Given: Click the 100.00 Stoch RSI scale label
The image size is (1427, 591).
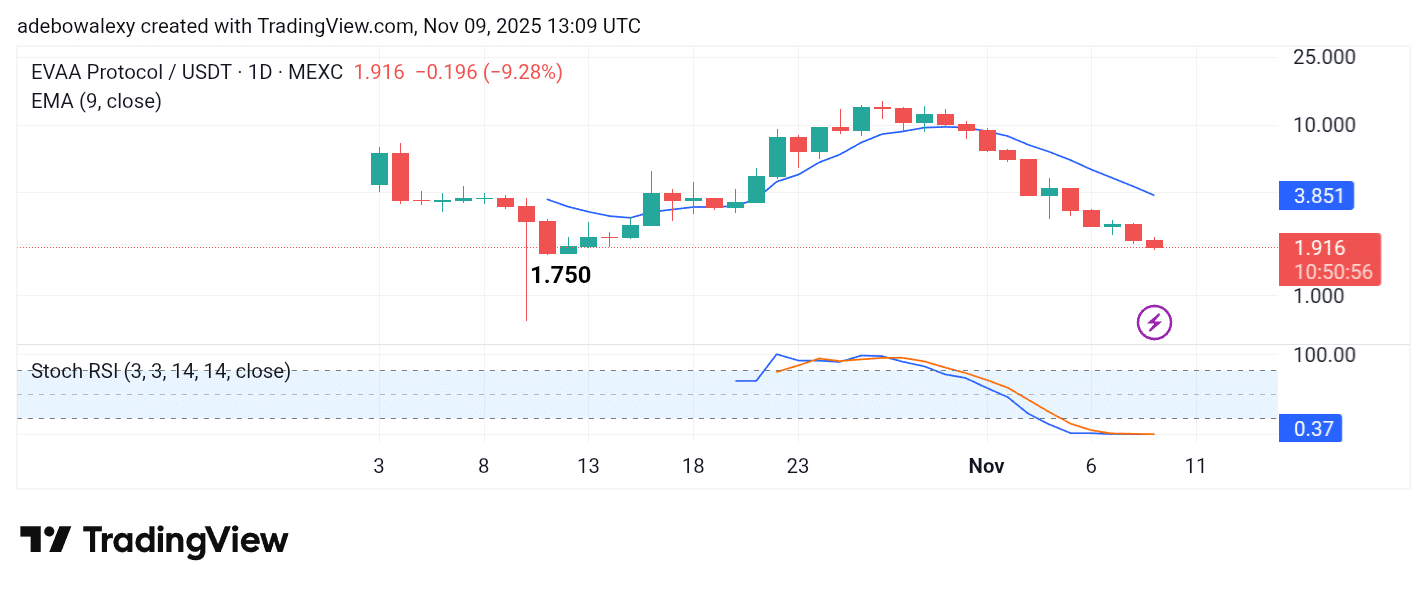Looking at the screenshot, I should [x=1322, y=355].
